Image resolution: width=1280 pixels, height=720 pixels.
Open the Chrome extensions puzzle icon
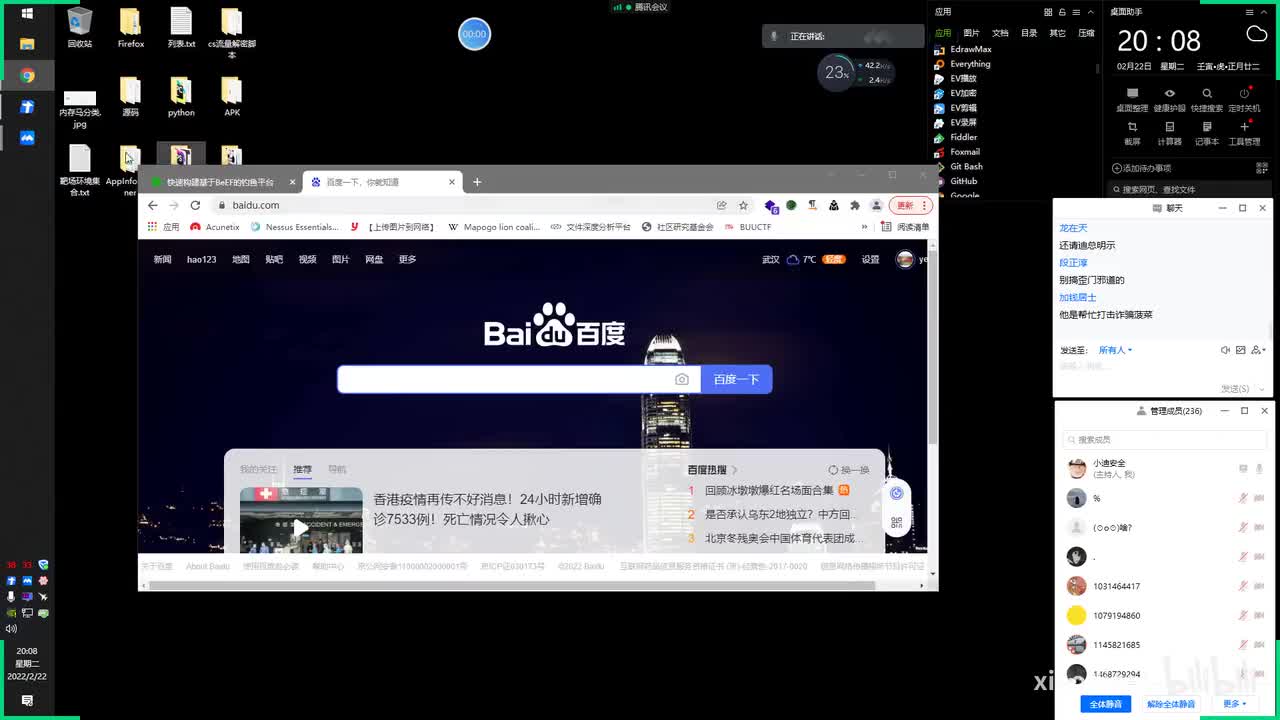click(855, 205)
